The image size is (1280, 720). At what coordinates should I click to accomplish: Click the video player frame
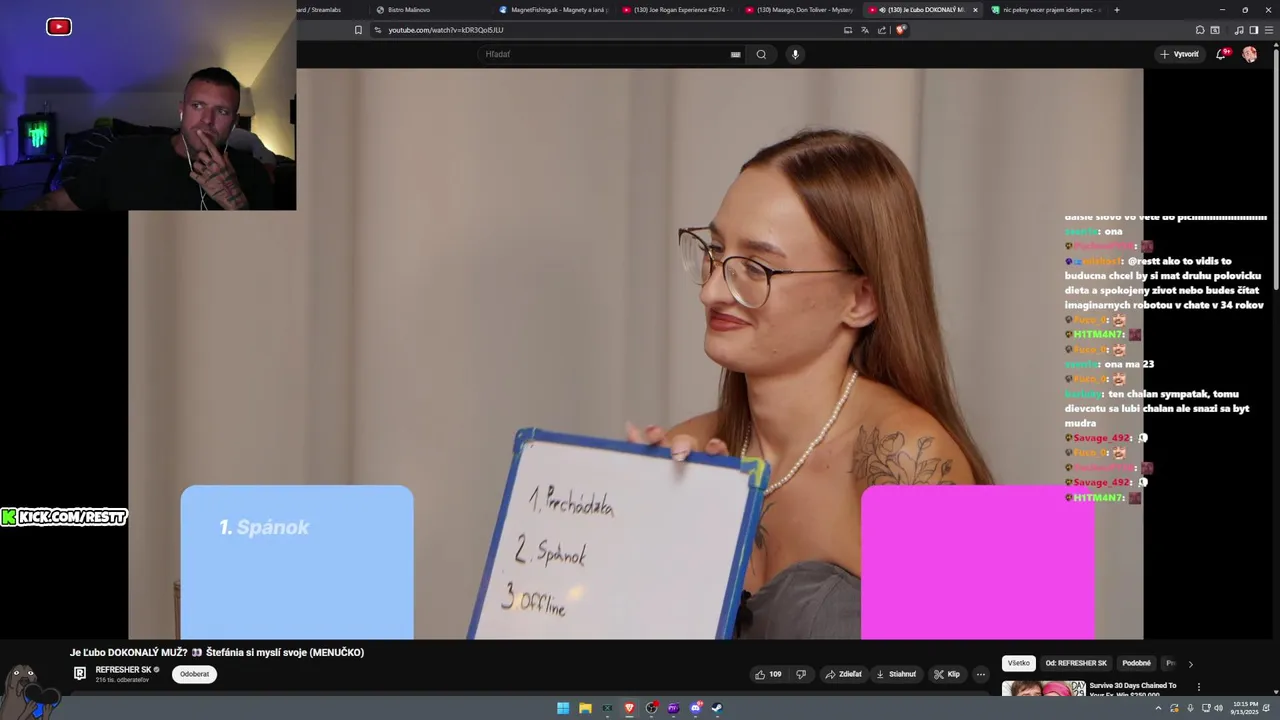[635, 354]
